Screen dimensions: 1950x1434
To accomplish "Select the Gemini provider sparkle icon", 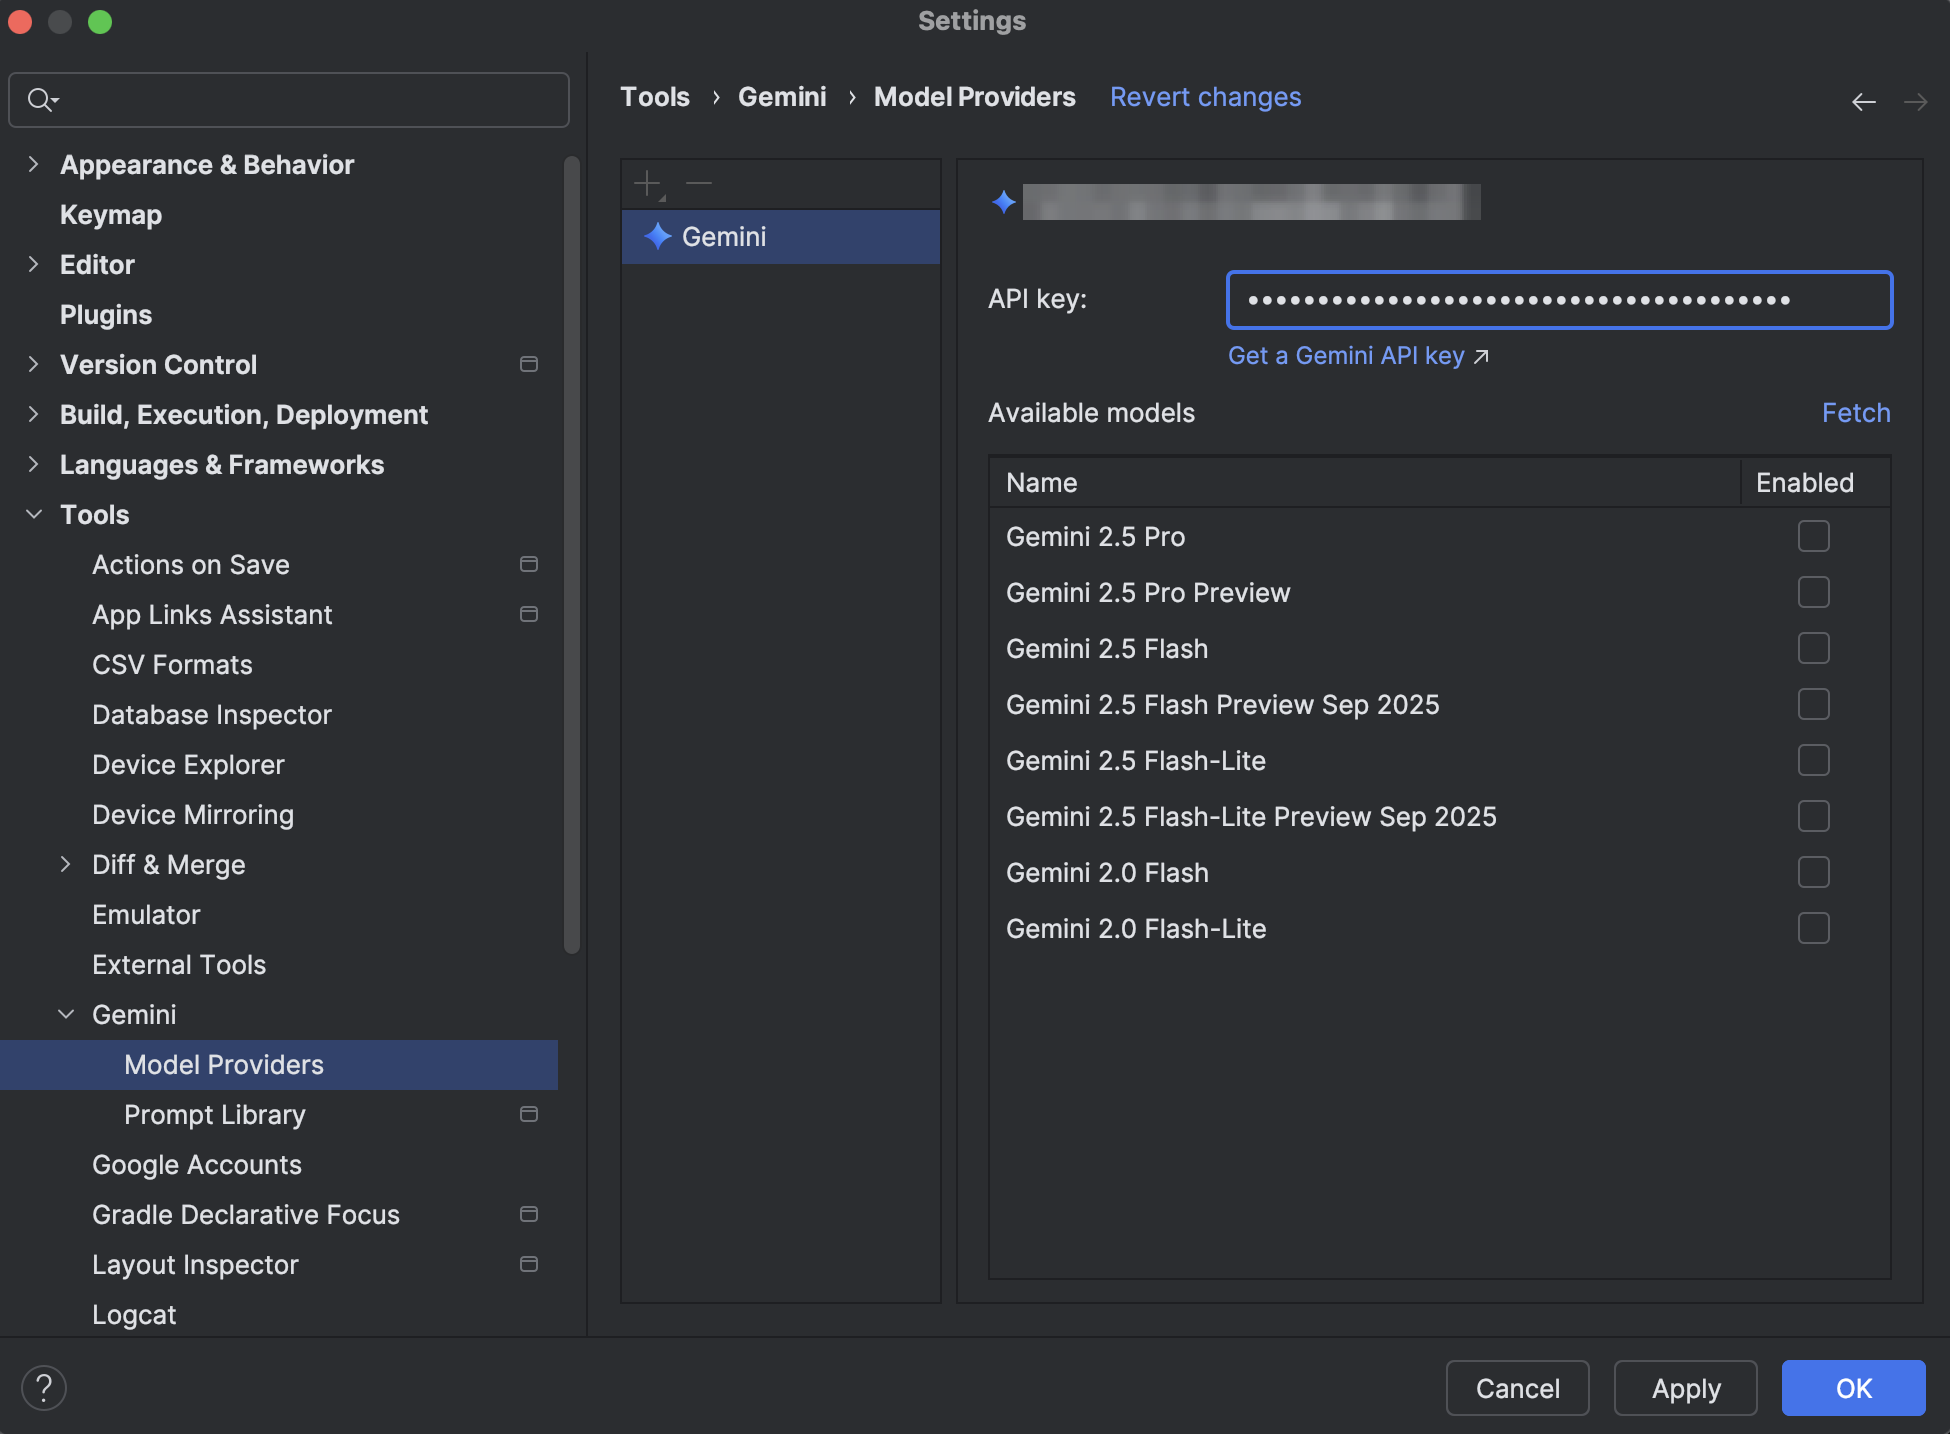I will tap(657, 237).
